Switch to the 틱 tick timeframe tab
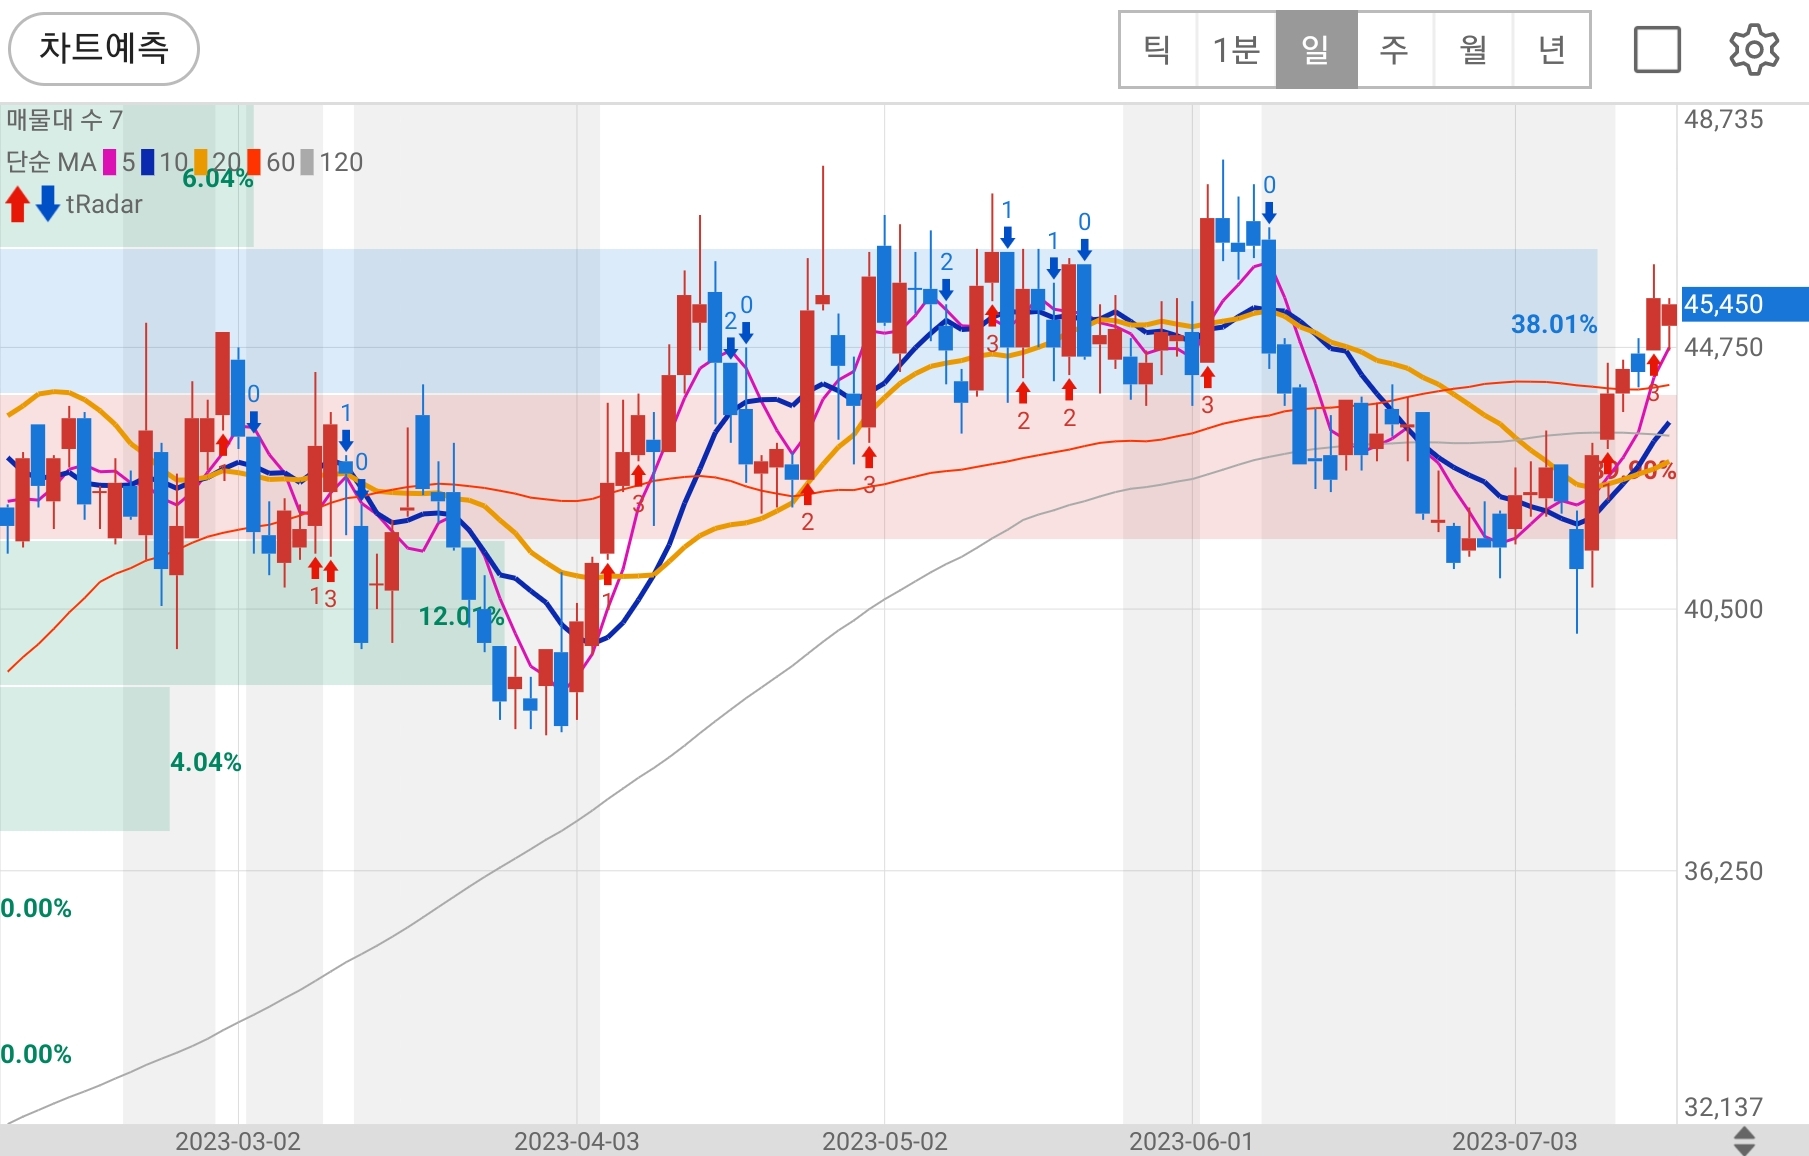Screen dimensions: 1809x1156 pos(1158,50)
